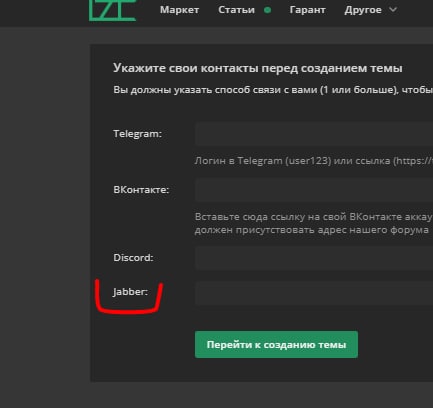Click the Telegram login hint text

[314, 161]
